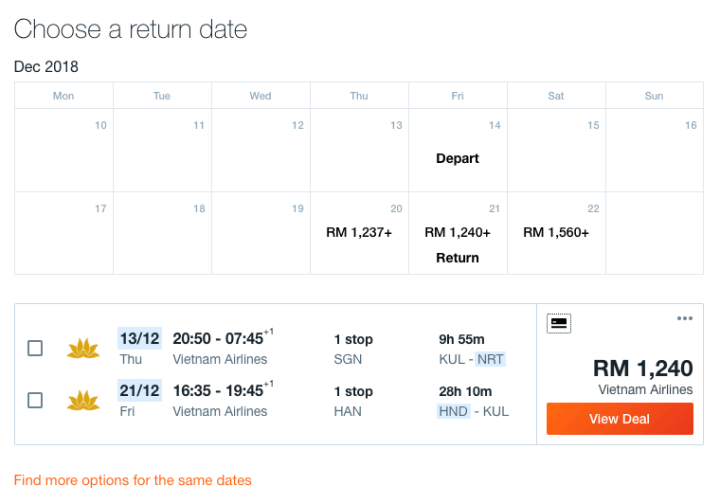Image resolution: width=720 pixels, height=504 pixels.
Task: Open the three-dot more options menu
Action: (684, 319)
